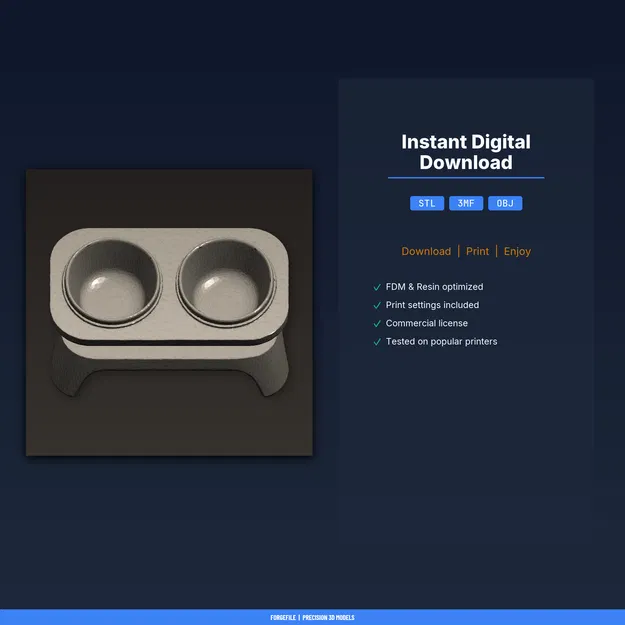The height and width of the screenshot is (625, 625).
Task: Click the "Download" step text
Action: (x=426, y=251)
